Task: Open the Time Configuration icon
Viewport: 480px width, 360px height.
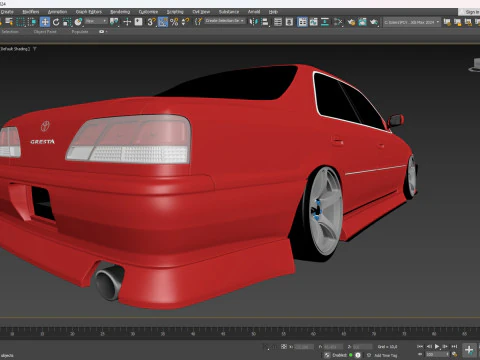Action: [x=454, y=355]
